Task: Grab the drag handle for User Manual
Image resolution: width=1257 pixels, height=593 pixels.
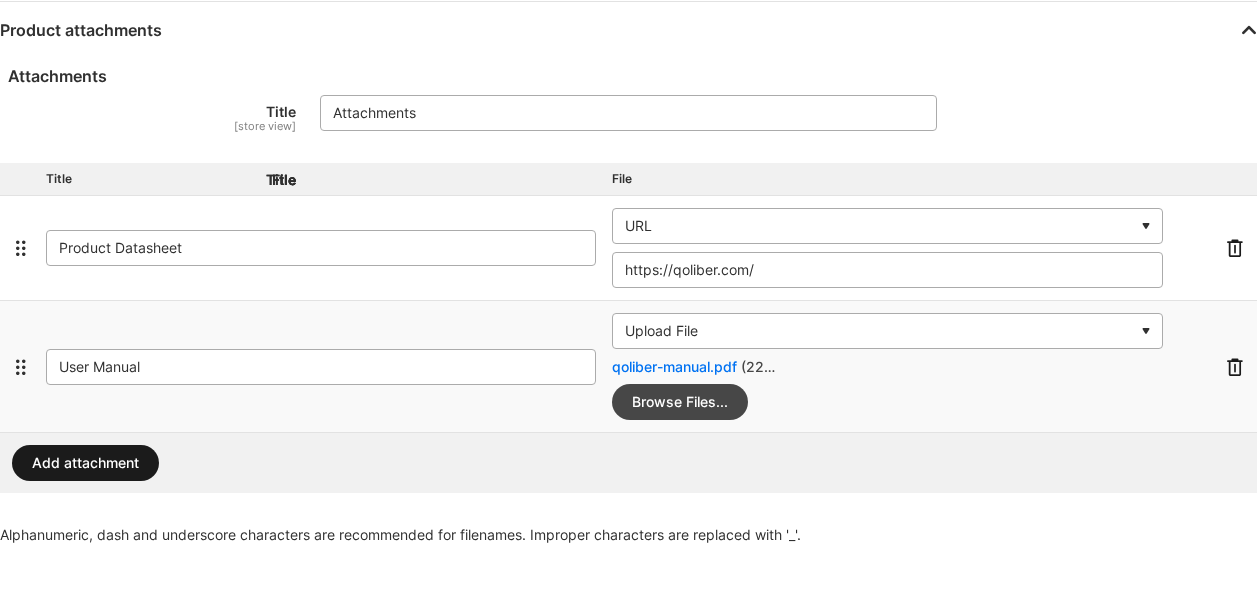Action: (20, 367)
